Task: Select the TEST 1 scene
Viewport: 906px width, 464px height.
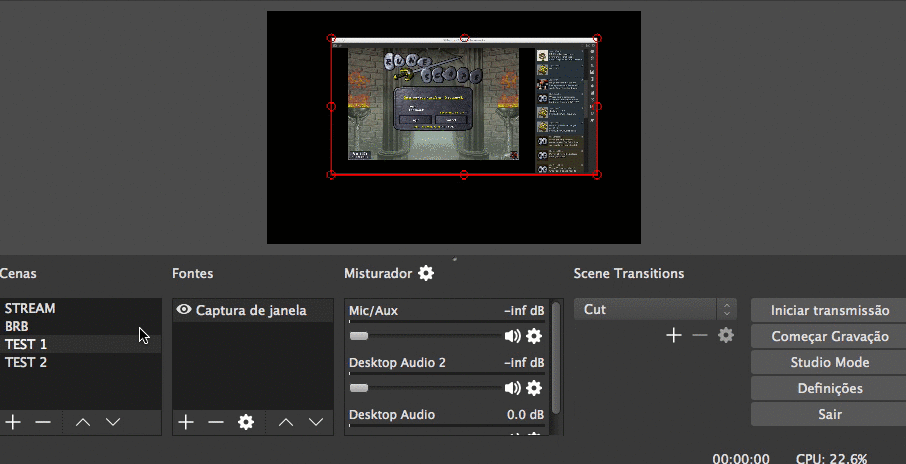Action: (x=81, y=344)
